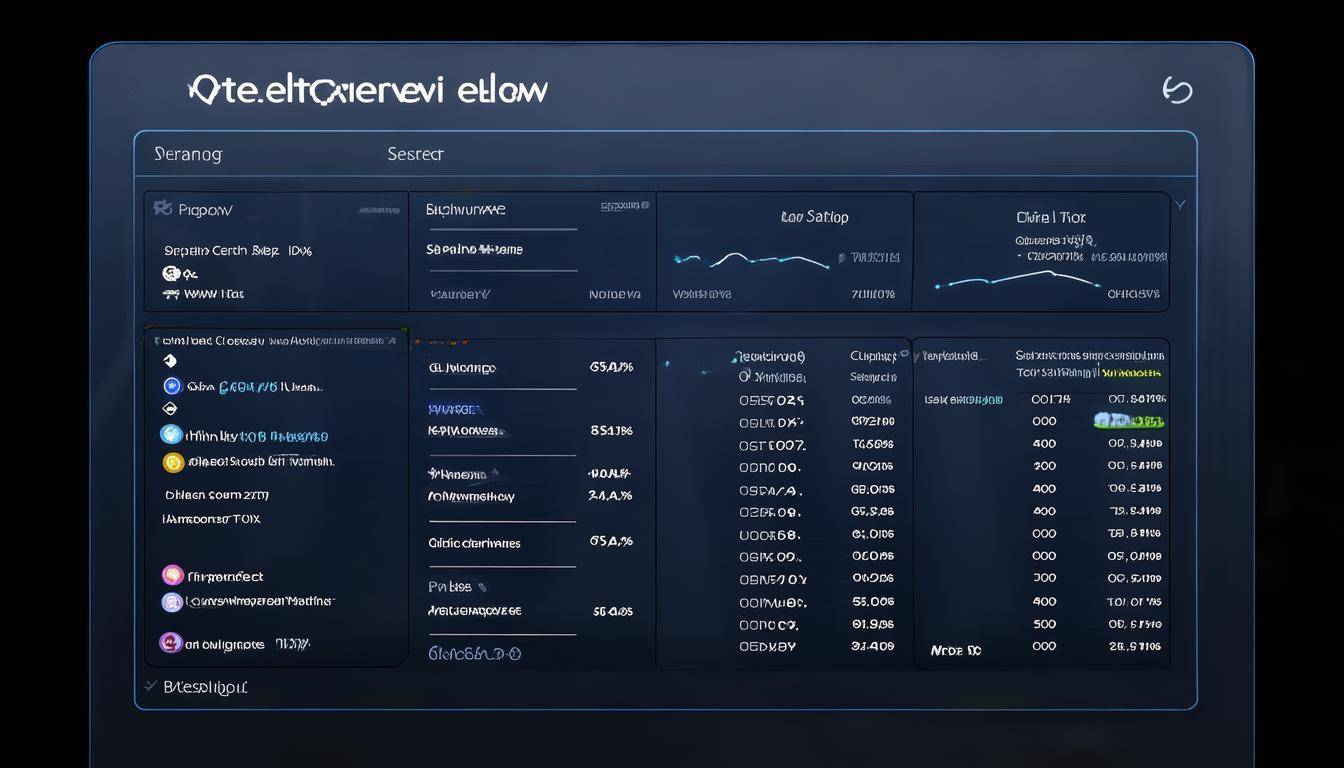The width and height of the screenshot is (1344, 768).
Task: Expand the small chevron right of the top cards
Action: pos(1180,205)
